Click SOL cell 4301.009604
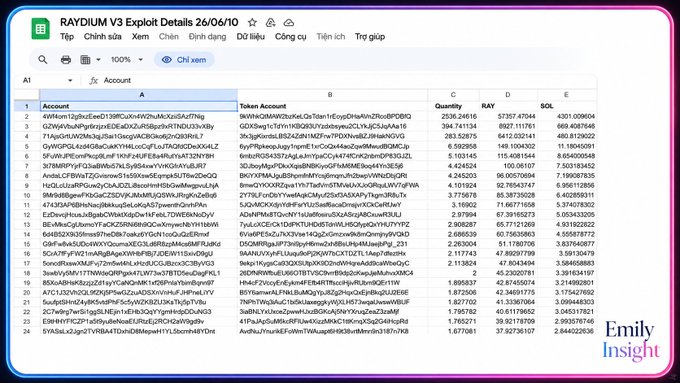Screen dimensions: 680x383 point(567,117)
